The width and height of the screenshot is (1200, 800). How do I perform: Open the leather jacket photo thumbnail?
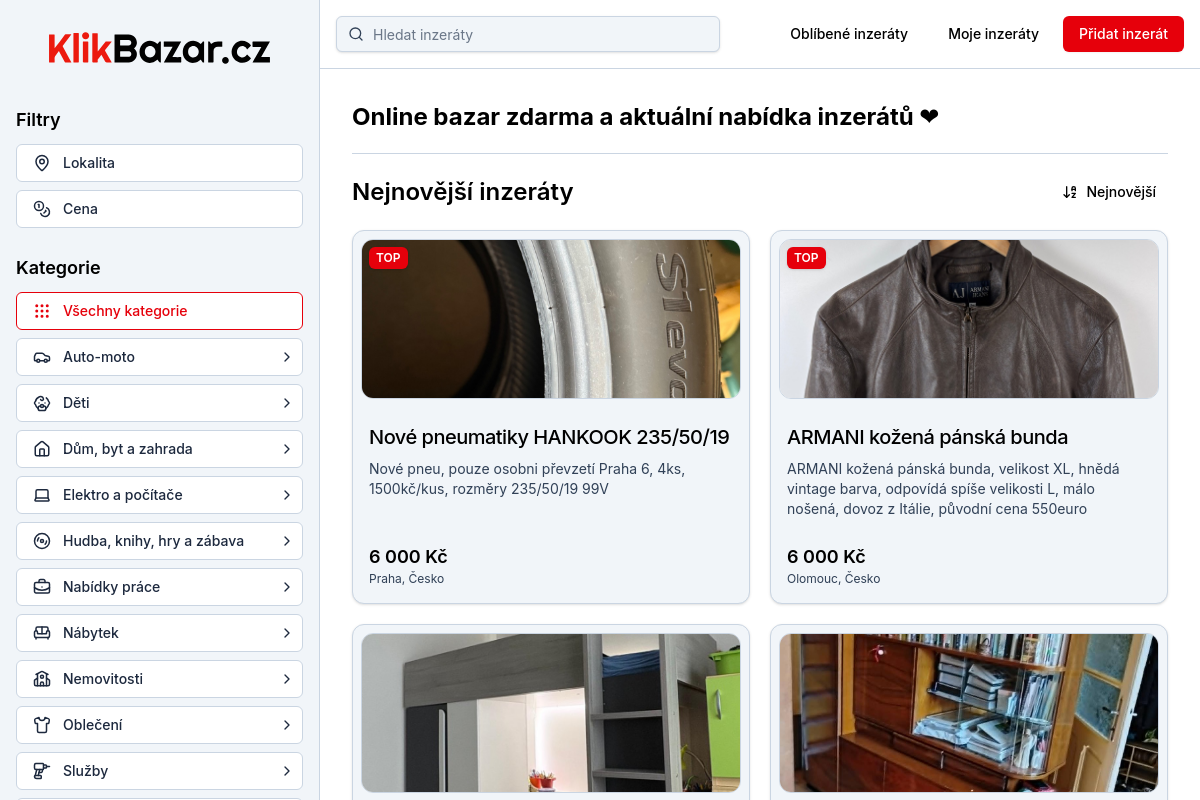click(969, 319)
